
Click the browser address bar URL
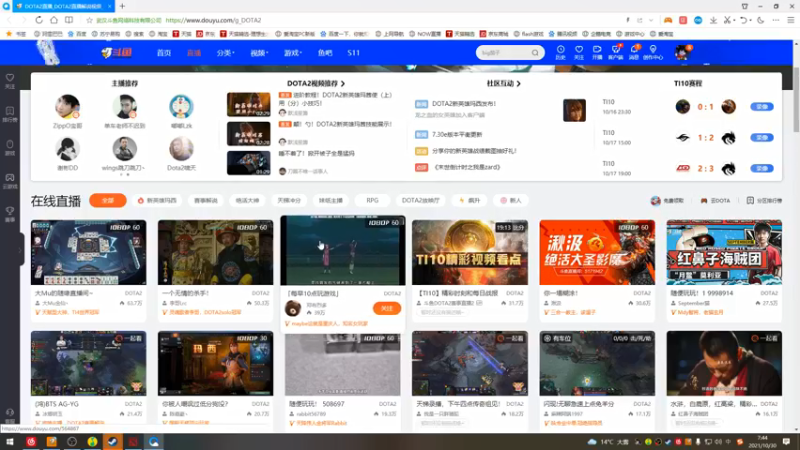pyautogui.click(x=213, y=20)
